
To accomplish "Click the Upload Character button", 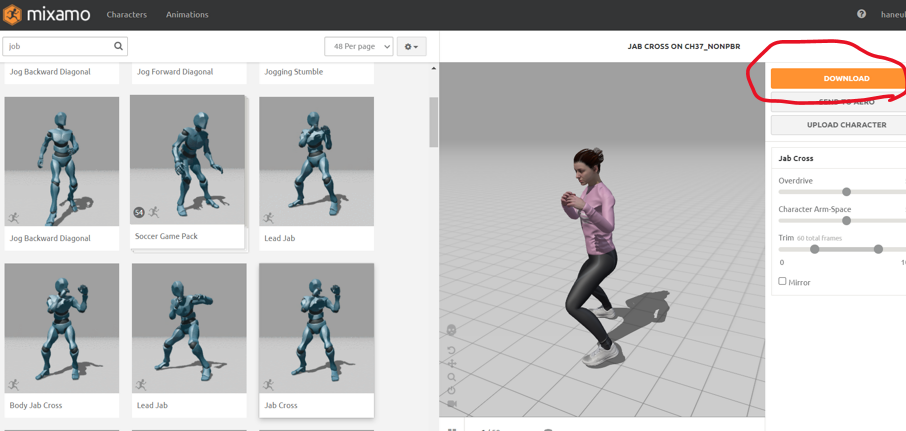I will coord(838,125).
